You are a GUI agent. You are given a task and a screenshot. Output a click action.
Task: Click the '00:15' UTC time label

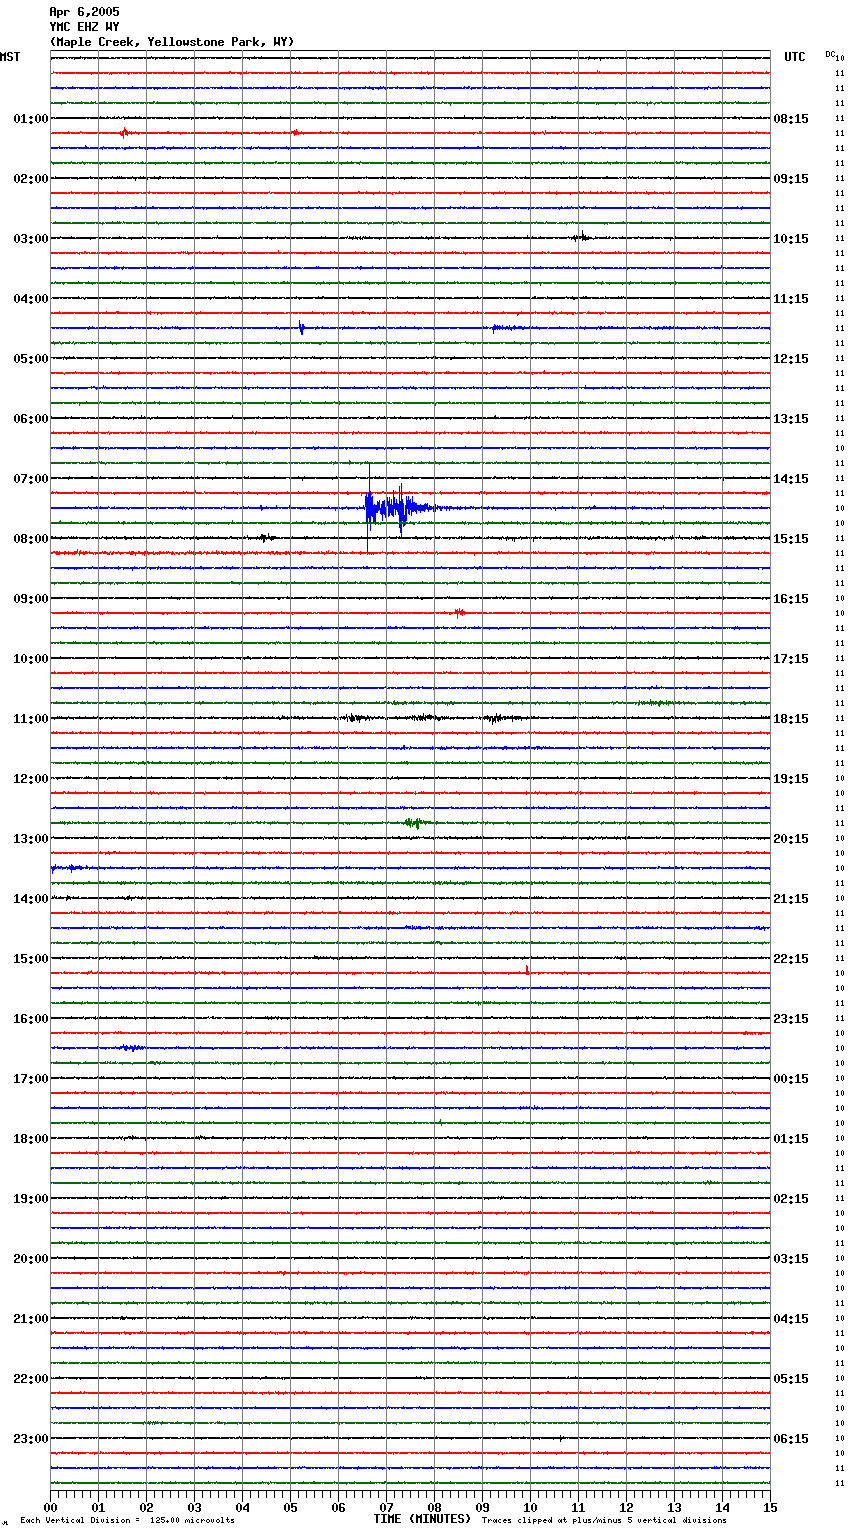click(791, 1079)
